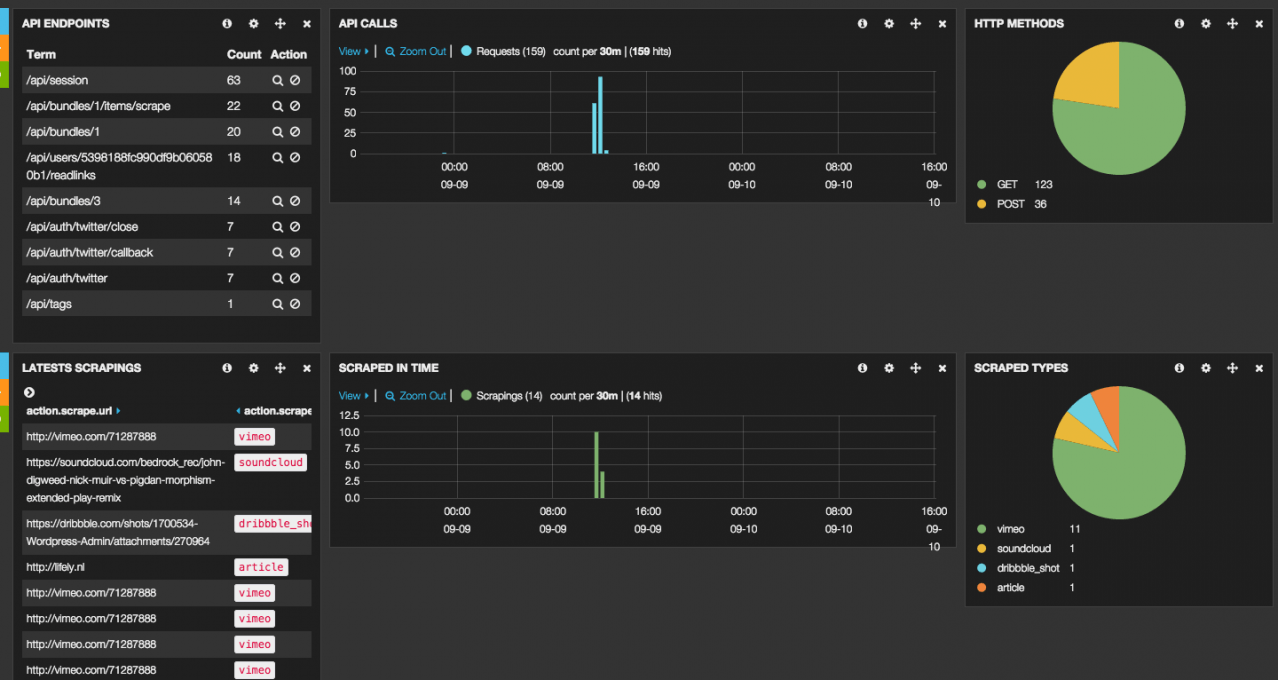
Task: Click the move icon on HTTP METHODS panel
Action: 1232,23
